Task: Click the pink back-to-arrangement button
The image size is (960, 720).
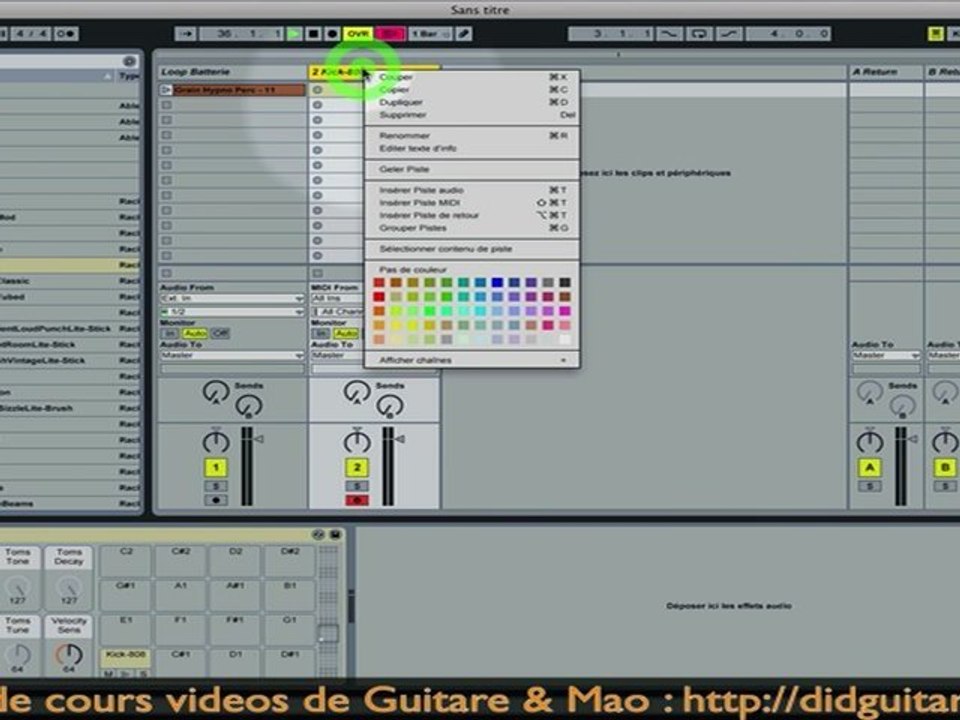Action: coord(390,34)
